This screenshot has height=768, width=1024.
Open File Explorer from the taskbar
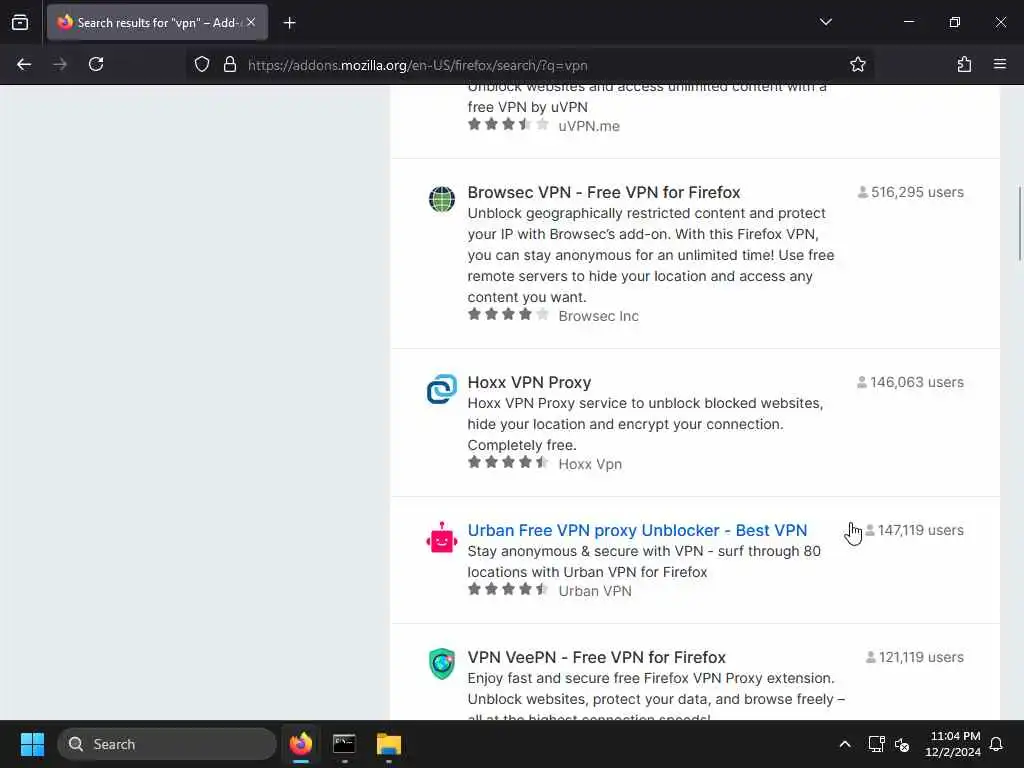[x=389, y=744]
